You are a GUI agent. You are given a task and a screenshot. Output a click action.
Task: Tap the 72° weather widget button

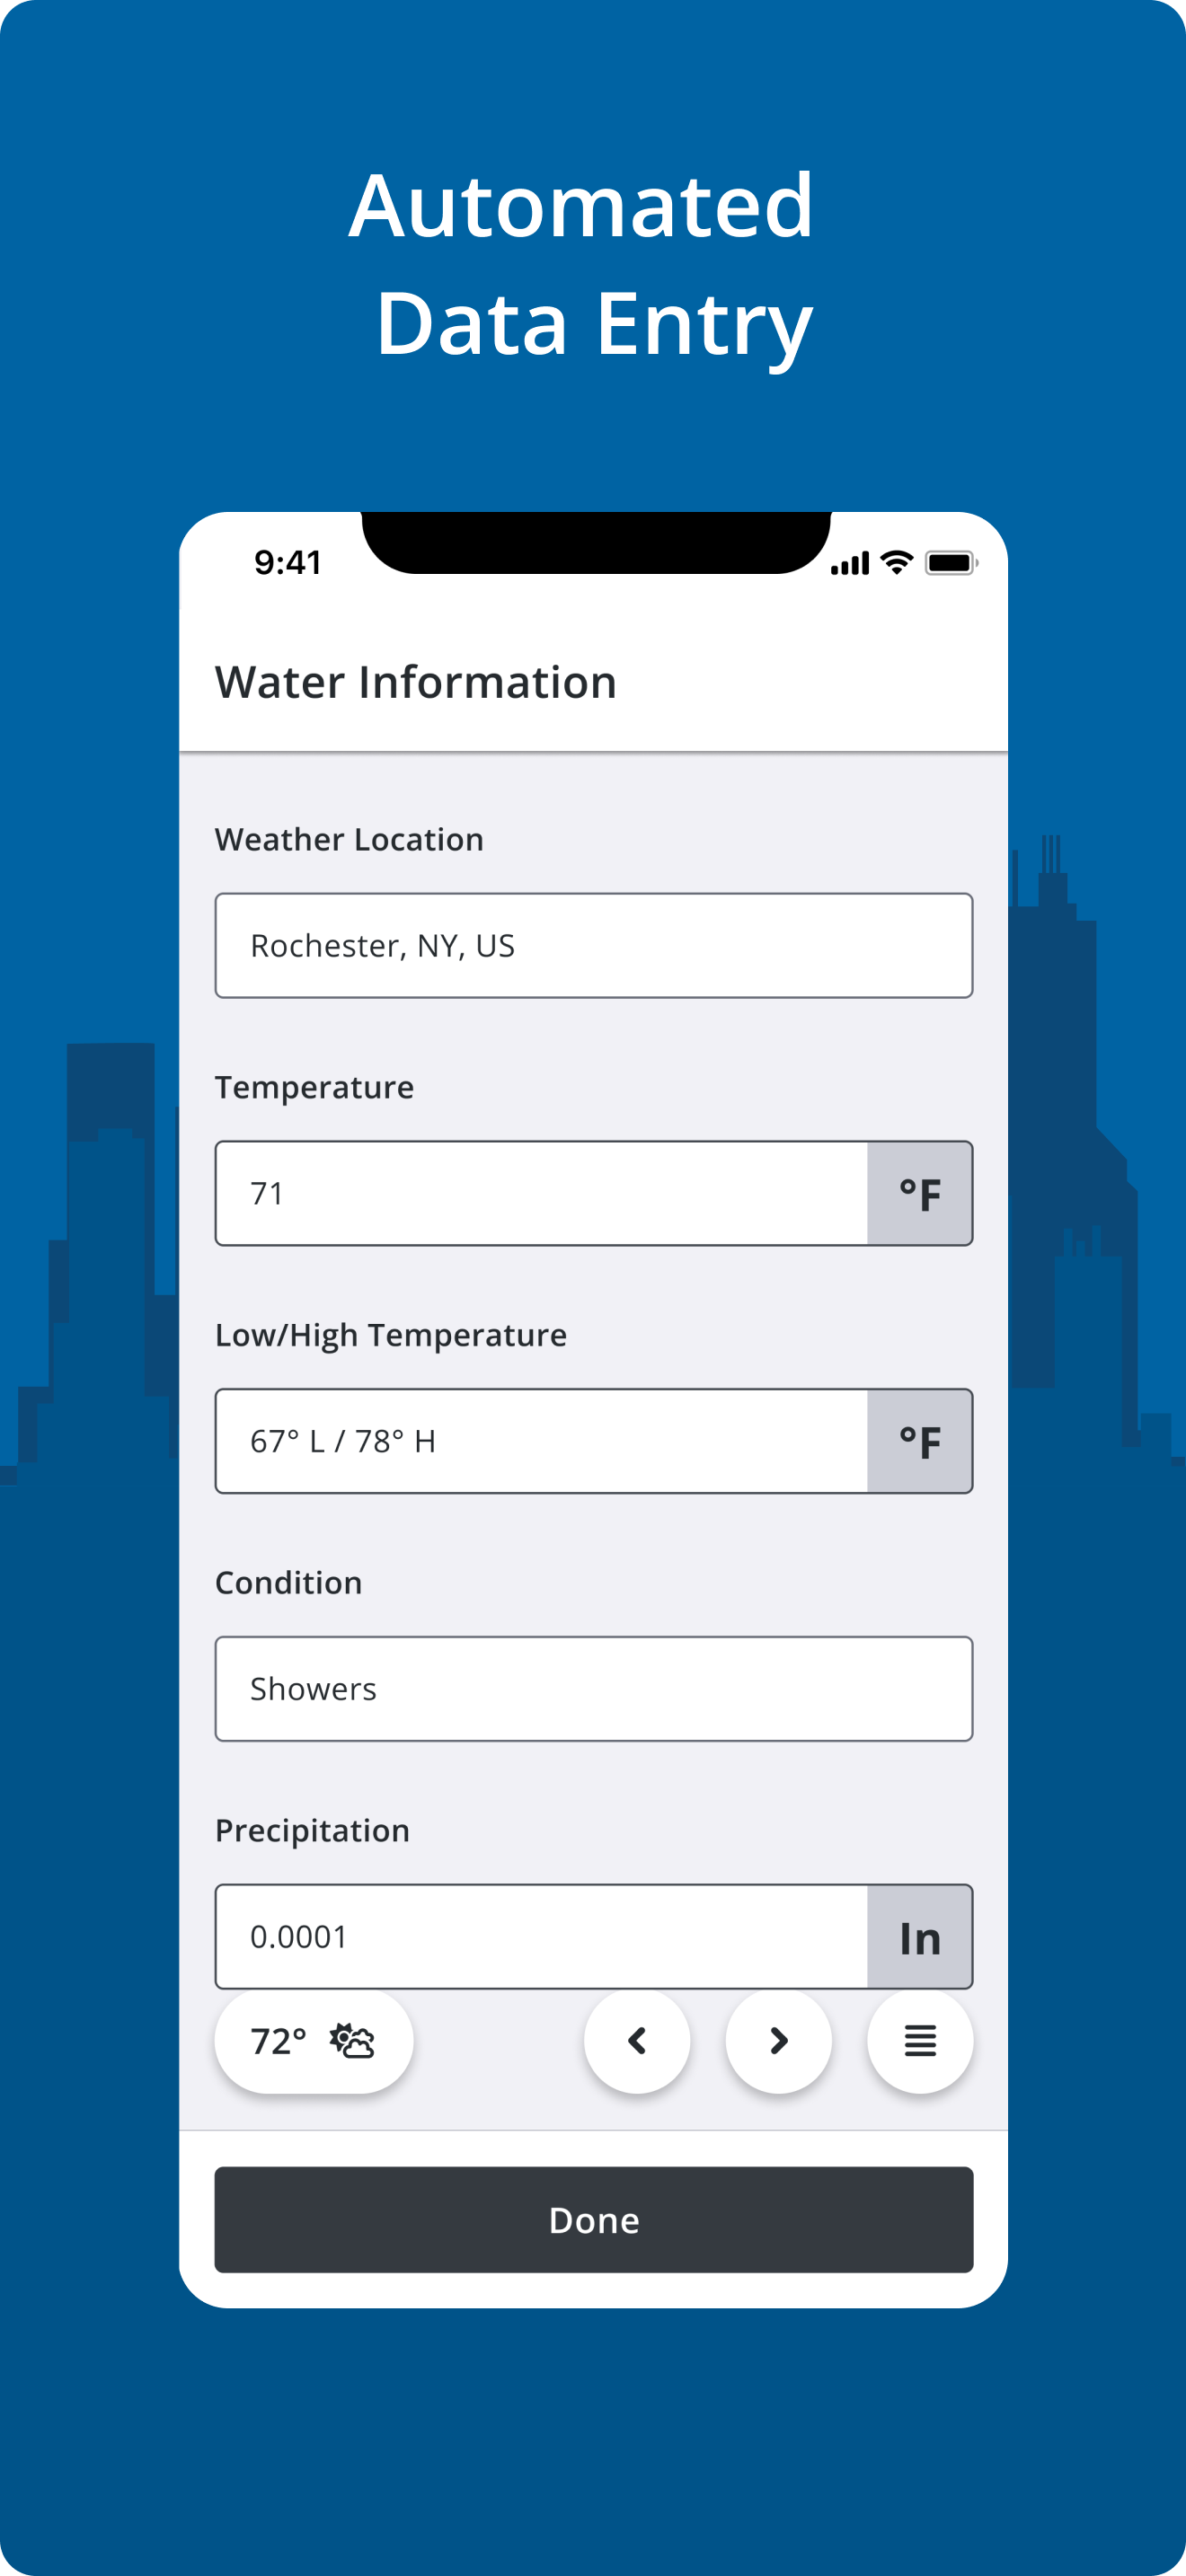click(x=314, y=2040)
